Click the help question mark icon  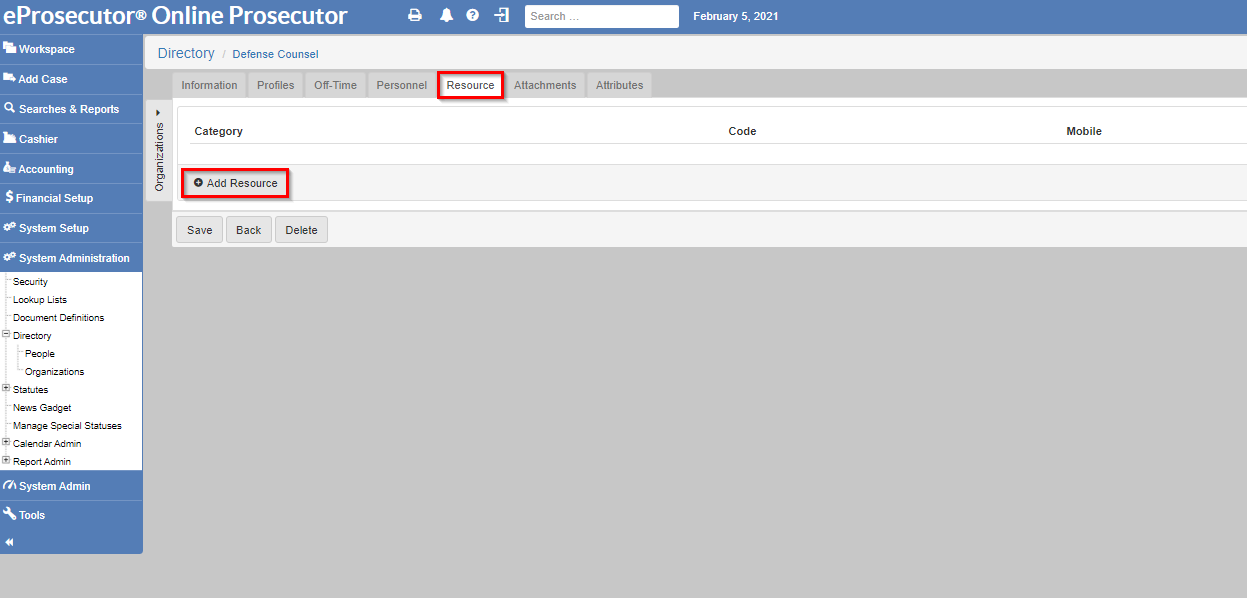point(473,16)
